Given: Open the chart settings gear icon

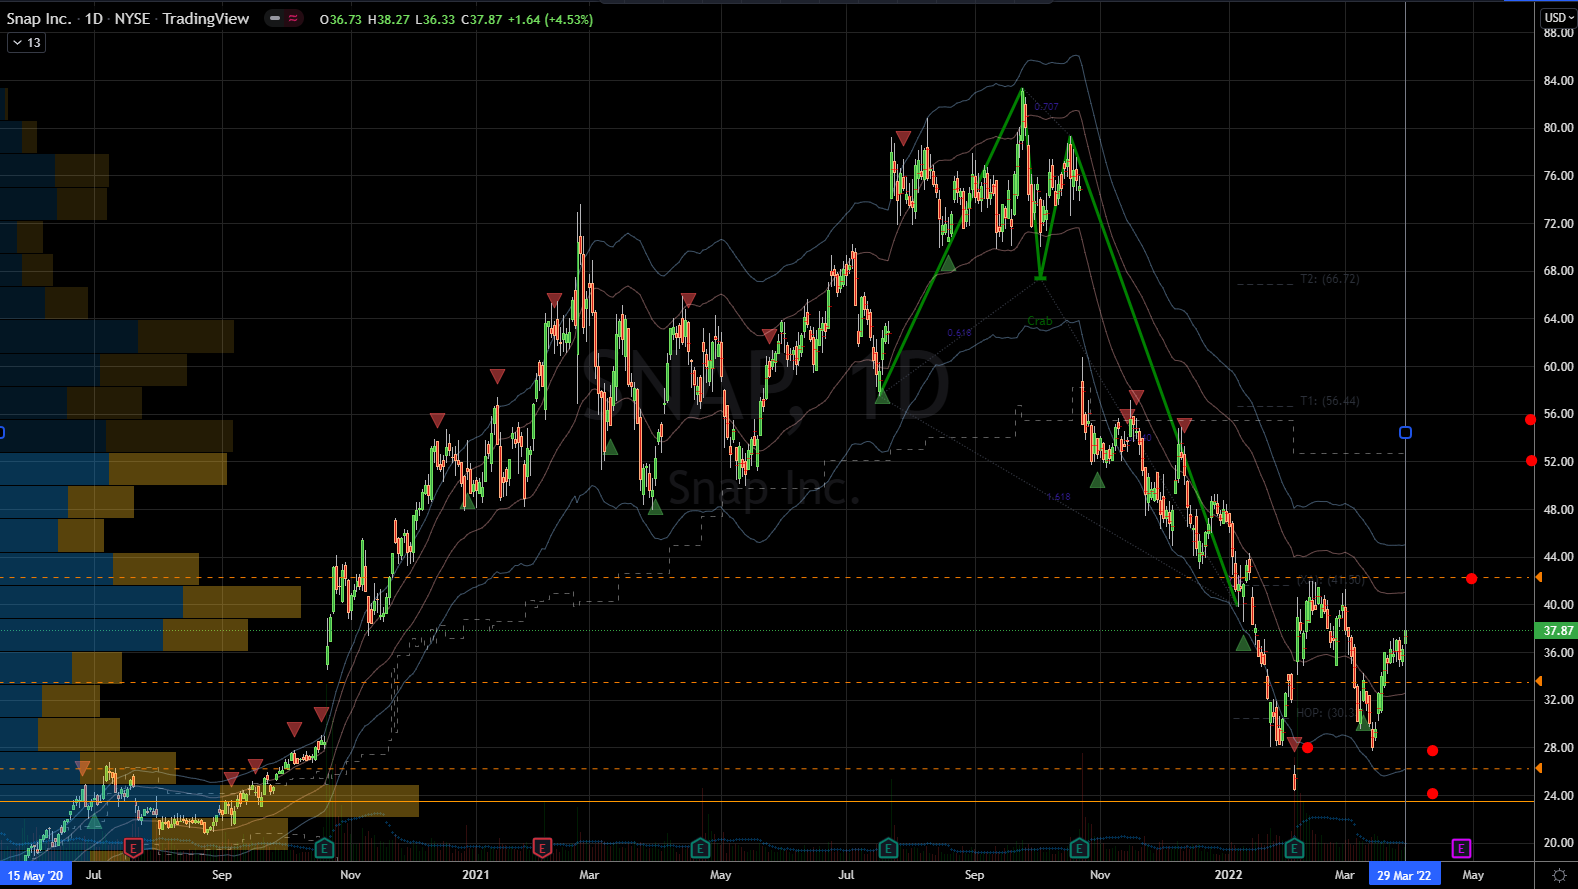Looking at the screenshot, I should click(x=1558, y=875).
